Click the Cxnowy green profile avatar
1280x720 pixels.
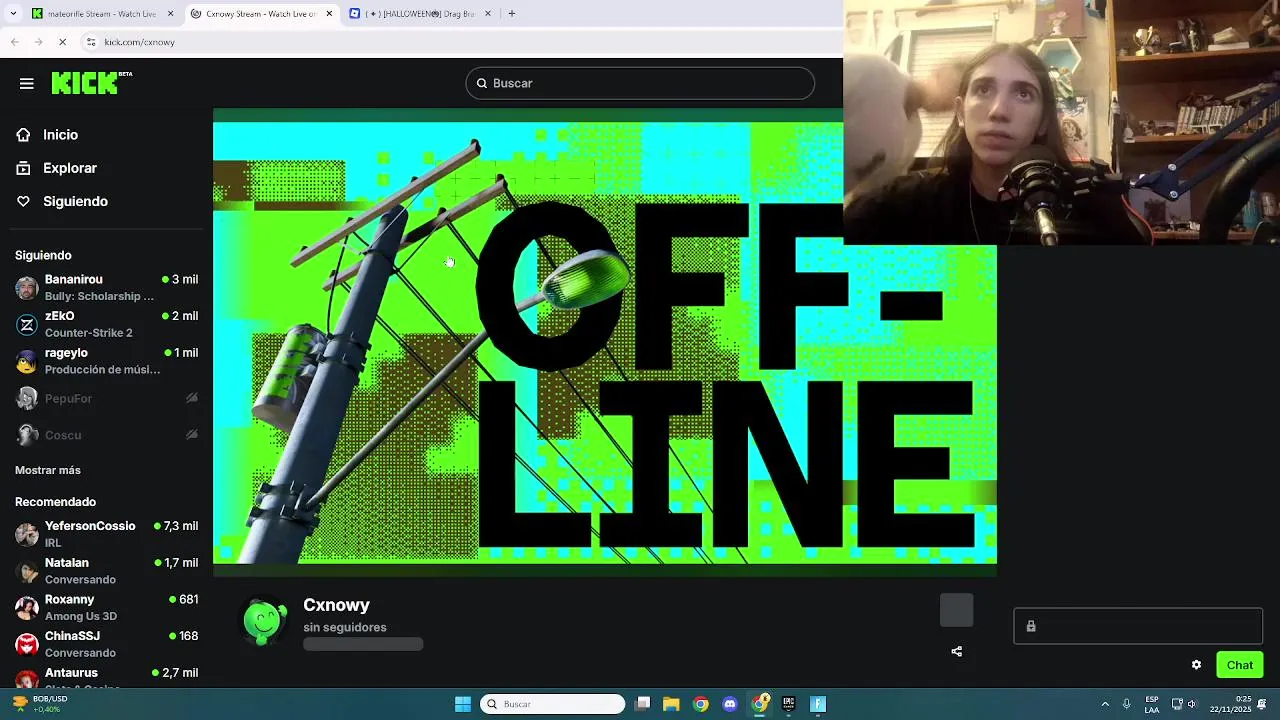pos(265,621)
